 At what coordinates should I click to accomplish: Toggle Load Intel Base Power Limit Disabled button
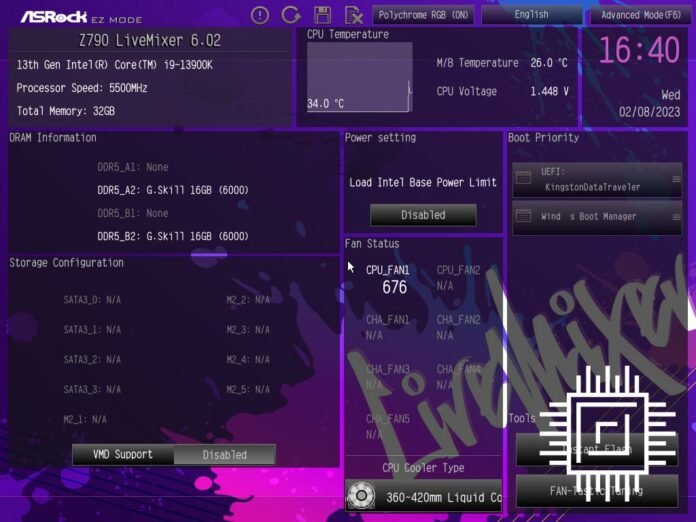click(423, 214)
